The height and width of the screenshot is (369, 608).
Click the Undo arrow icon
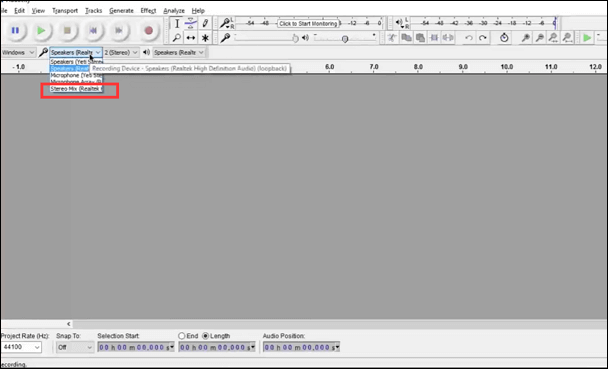[x=469, y=38]
